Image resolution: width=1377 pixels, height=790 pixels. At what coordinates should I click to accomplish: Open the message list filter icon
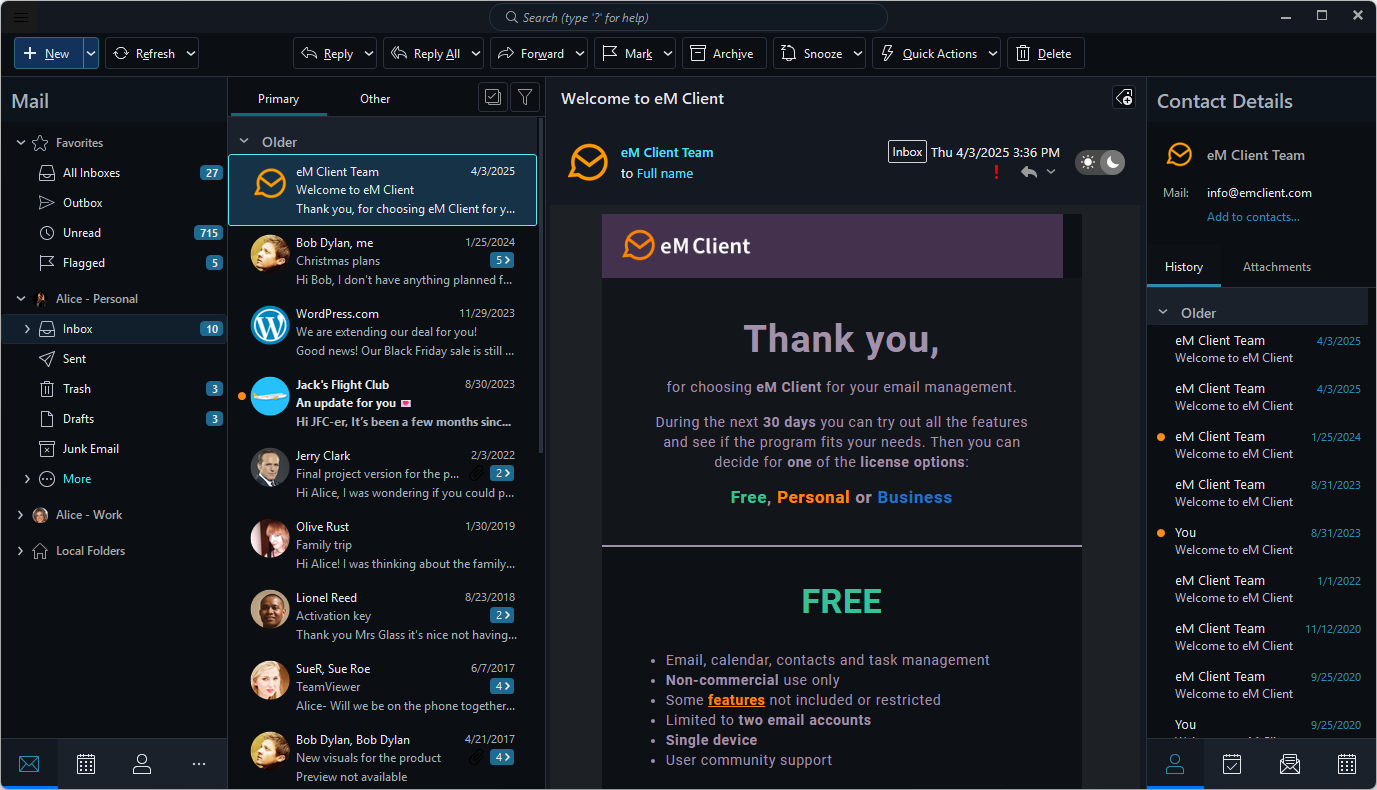coord(525,97)
